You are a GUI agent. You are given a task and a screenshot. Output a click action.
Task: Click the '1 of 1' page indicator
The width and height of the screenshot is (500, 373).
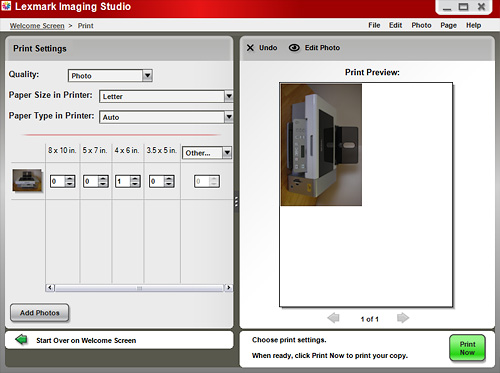pos(369,319)
